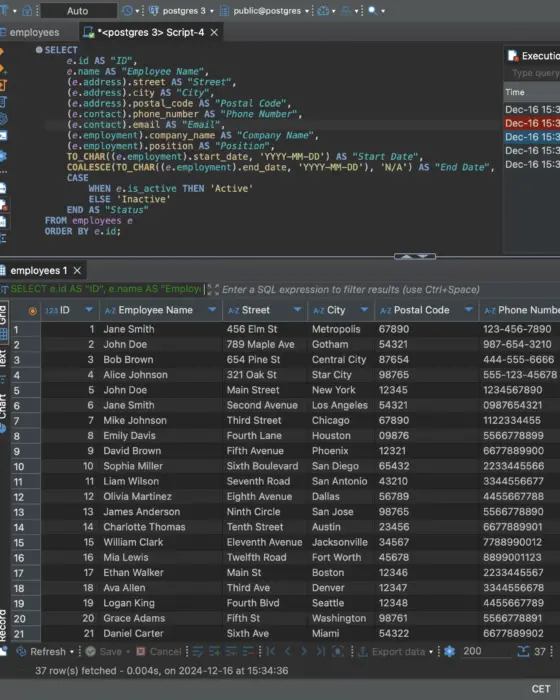
Task: Go to previous row arrow
Action: pos(288,651)
